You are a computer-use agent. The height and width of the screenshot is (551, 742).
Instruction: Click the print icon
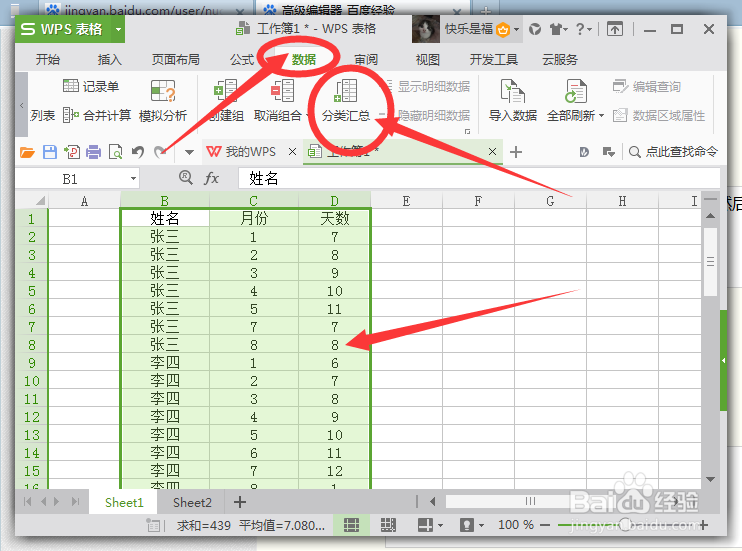click(x=93, y=152)
